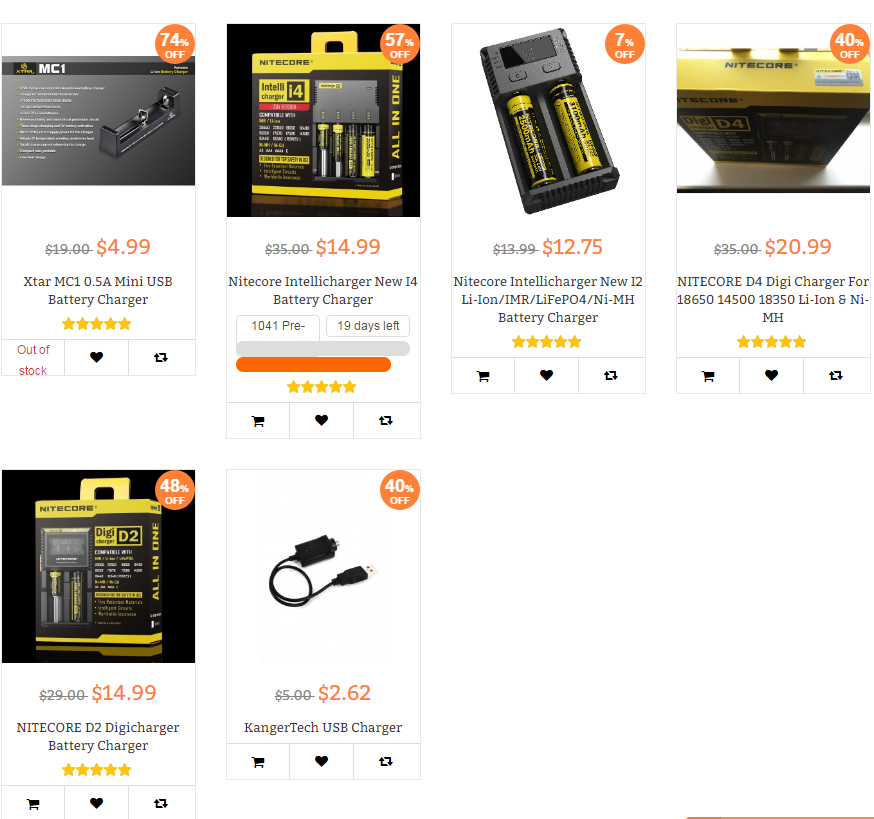
Task: Compare the KangerTech USB Charger
Action: 386,761
